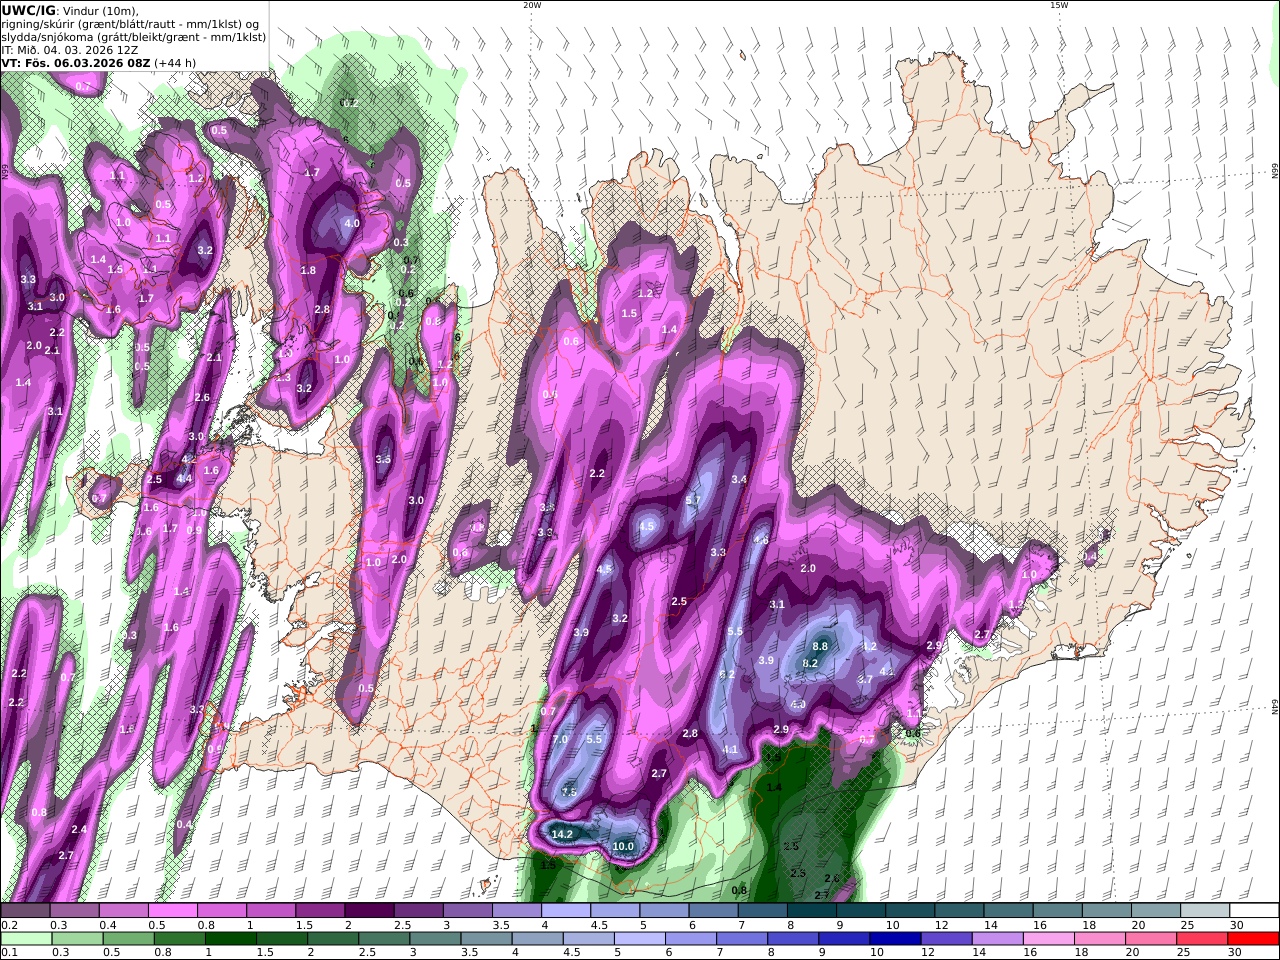Click the 5.7 snowfall value label
Image resolution: width=1280 pixels, height=960 pixels.
tap(692, 500)
